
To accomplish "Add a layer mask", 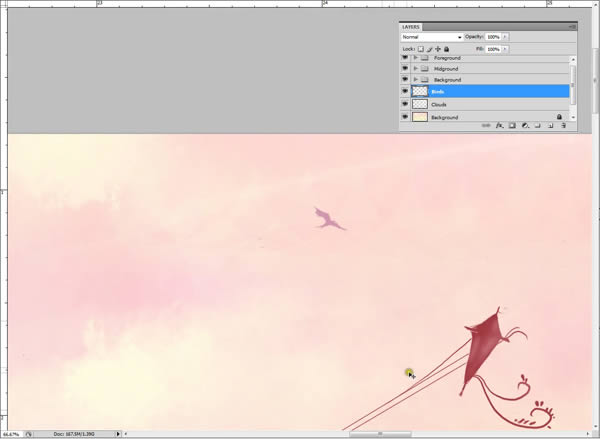I will (x=512, y=126).
